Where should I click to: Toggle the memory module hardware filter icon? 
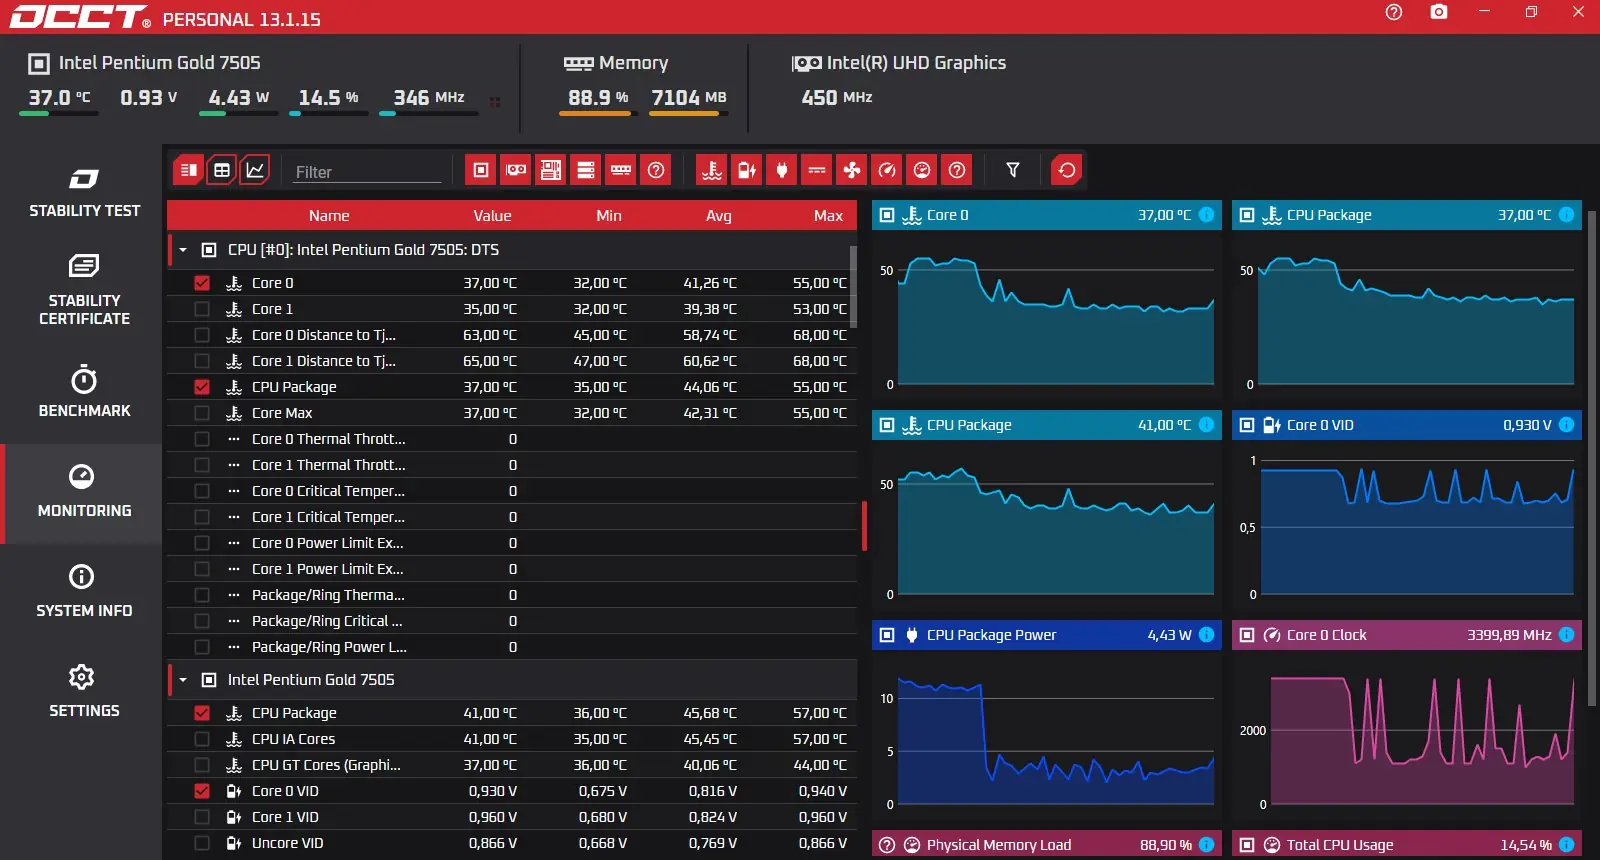pos(621,170)
